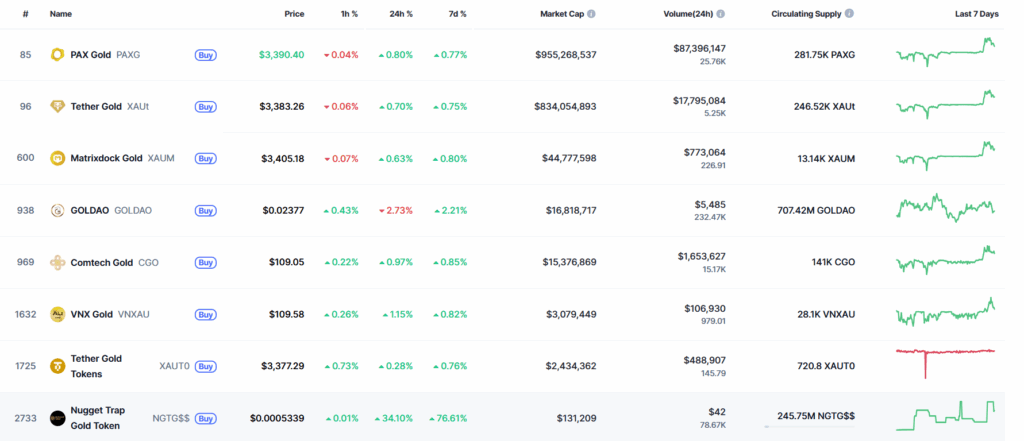Open the Comtech Gold name link
The image size is (1024, 441).
tap(102, 263)
